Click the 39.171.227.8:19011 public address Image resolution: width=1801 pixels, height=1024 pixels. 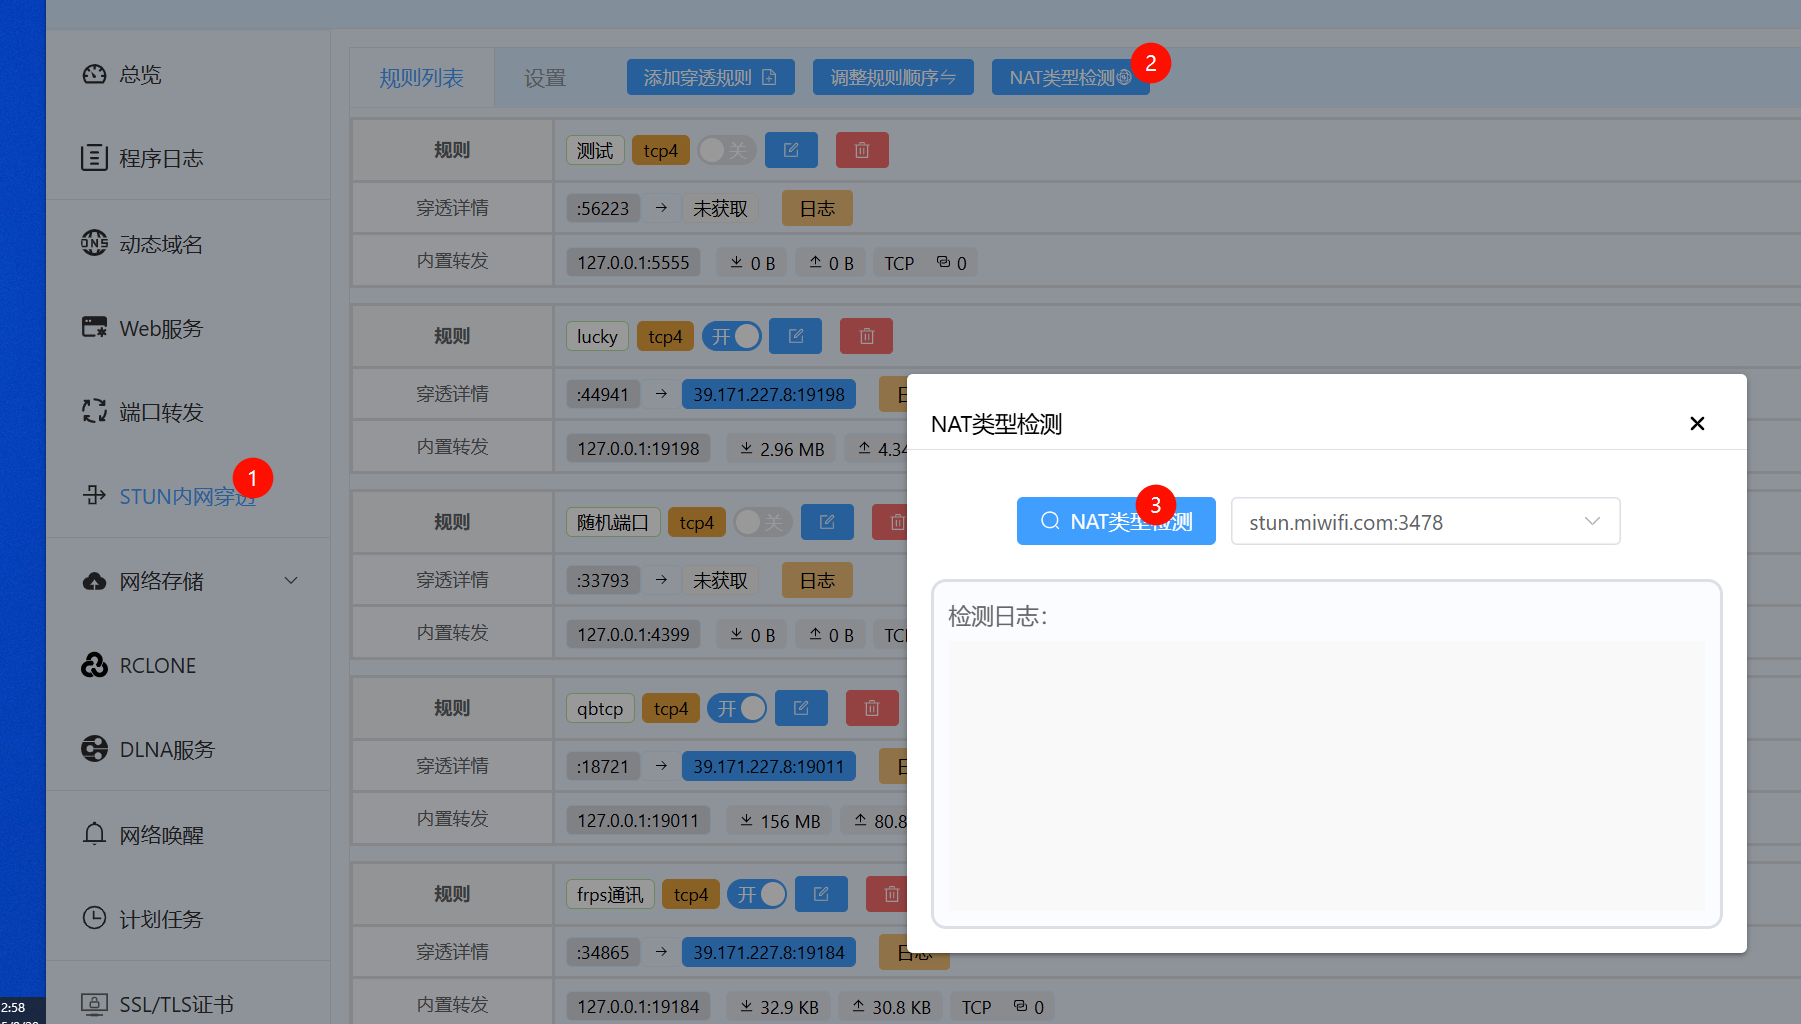pos(769,766)
